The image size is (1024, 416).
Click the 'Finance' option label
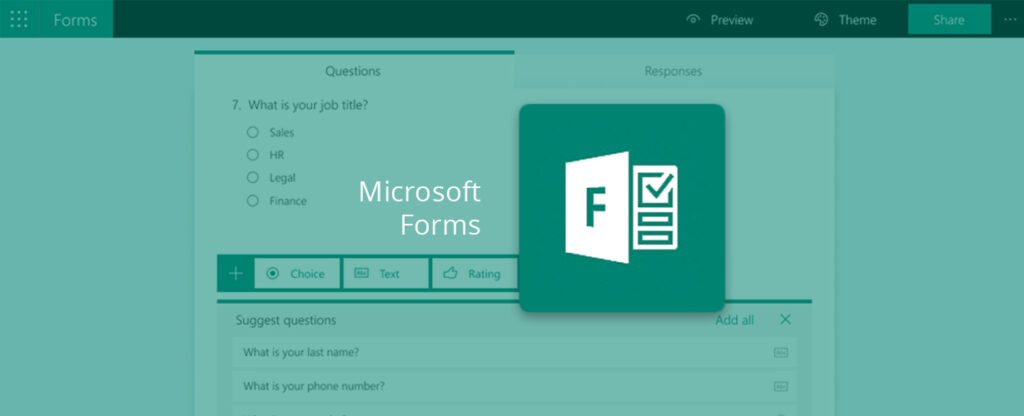288,201
